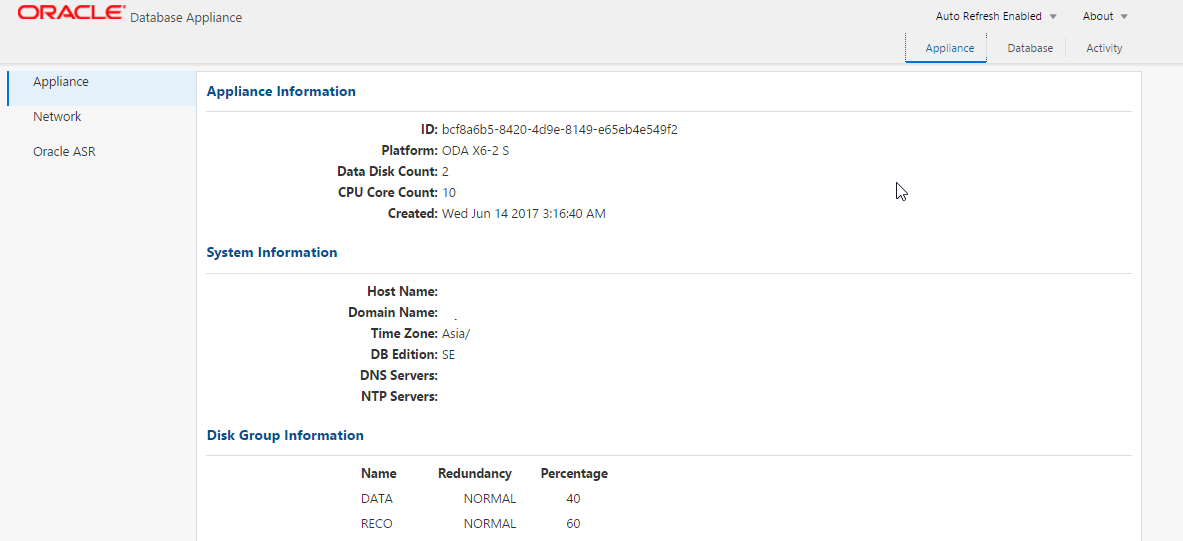This screenshot has height=541, width=1183.
Task: Click the Host Name label
Action: (x=402, y=291)
